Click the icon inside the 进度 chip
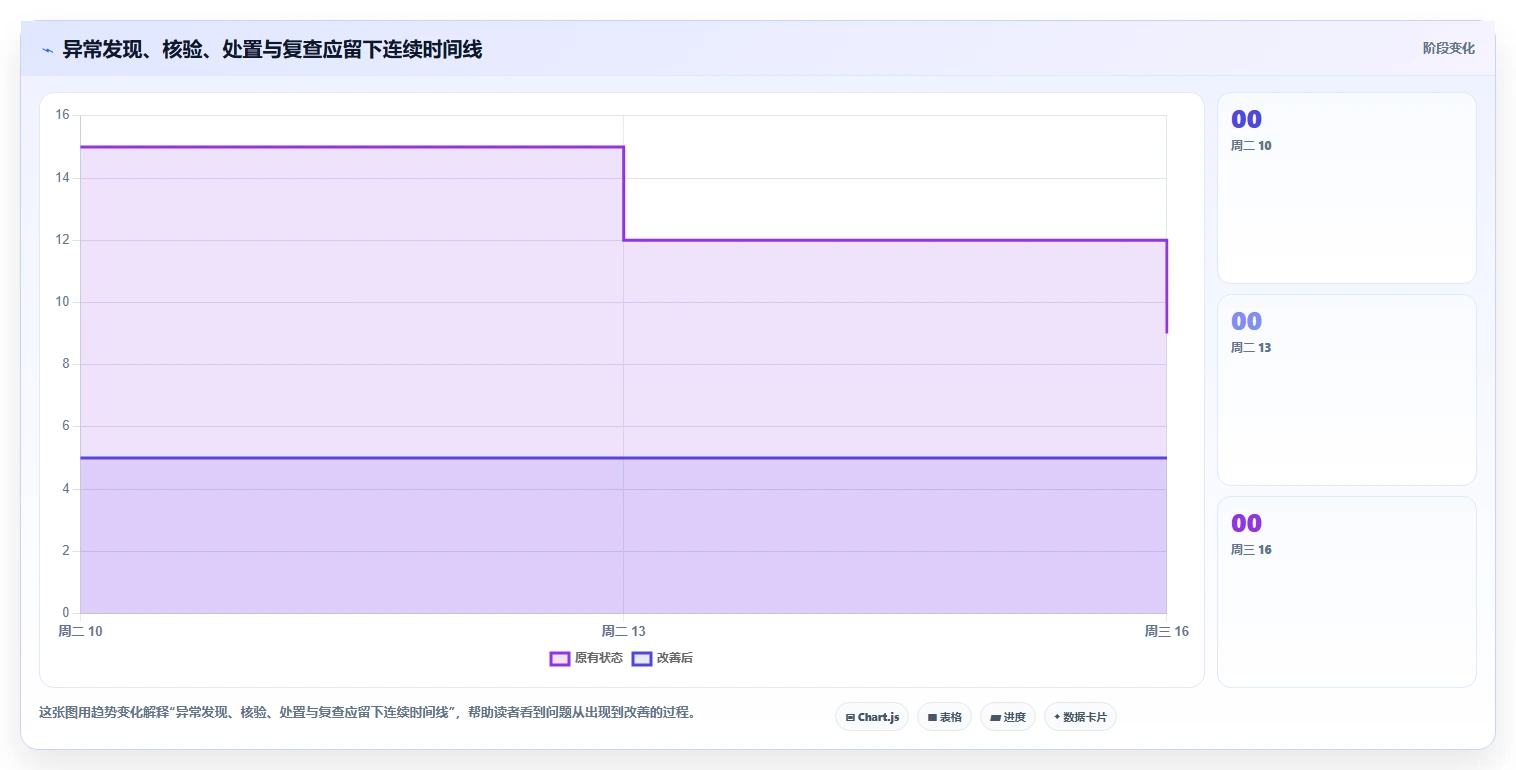Image resolution: width=1516 pixels, height=770 pixels. (995, 717)
